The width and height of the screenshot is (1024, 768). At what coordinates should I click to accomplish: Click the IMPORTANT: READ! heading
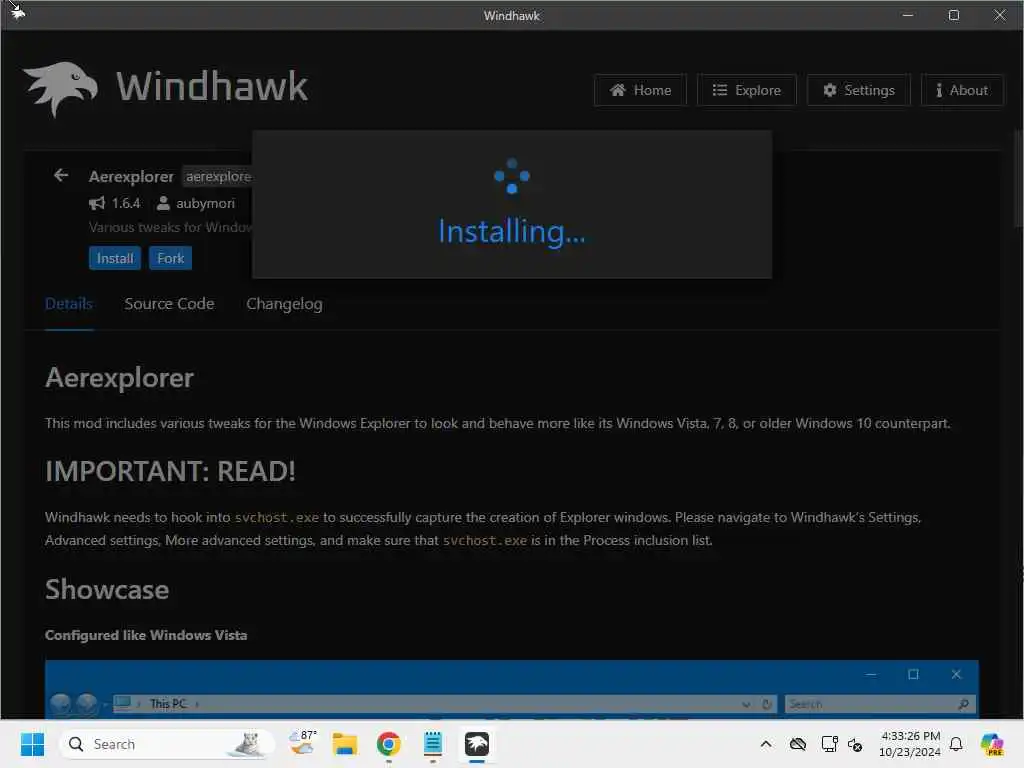pos(170,471)
